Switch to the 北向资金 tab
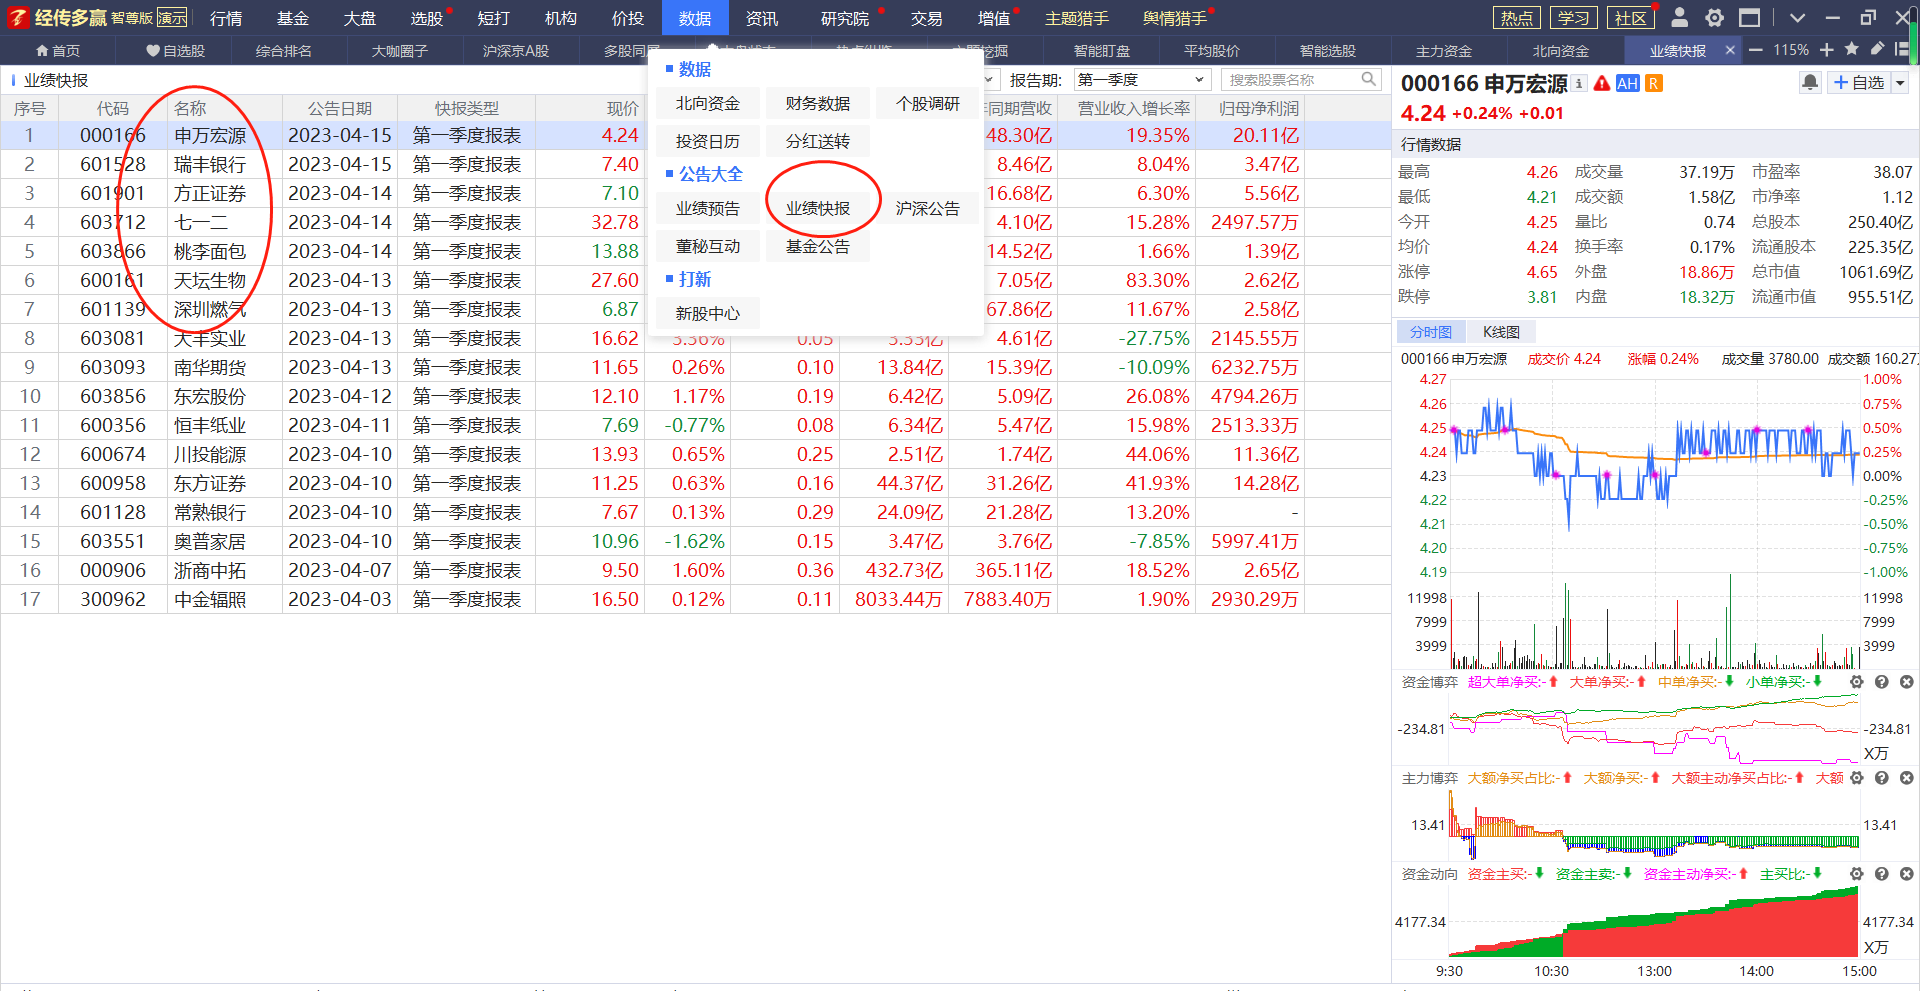The width and height of the screenshot is (1920, 991). [1560, 50]
